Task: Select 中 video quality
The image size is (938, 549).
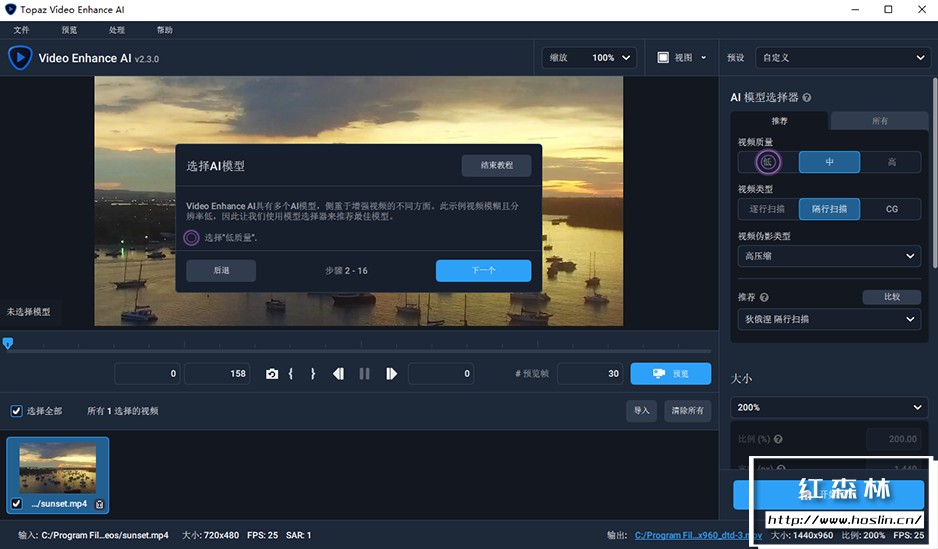Action: (829, 162)
